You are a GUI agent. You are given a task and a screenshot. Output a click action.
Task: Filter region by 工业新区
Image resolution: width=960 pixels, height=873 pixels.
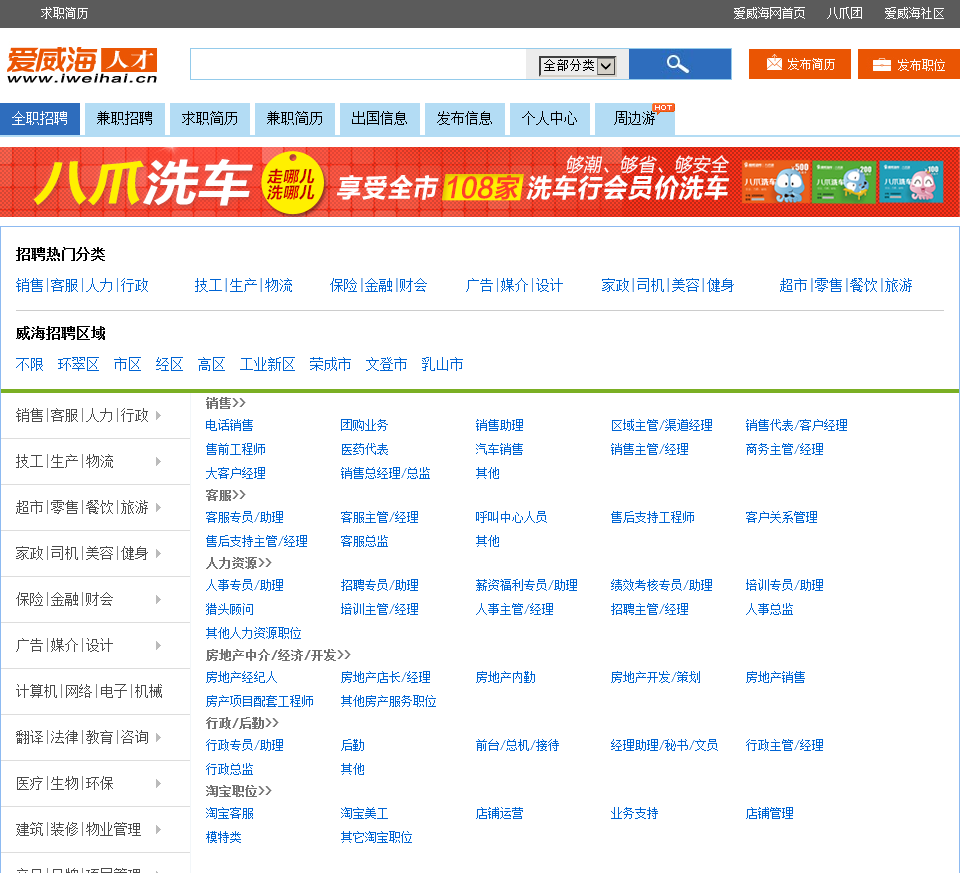pyautogui.click(x=268, y=365)
